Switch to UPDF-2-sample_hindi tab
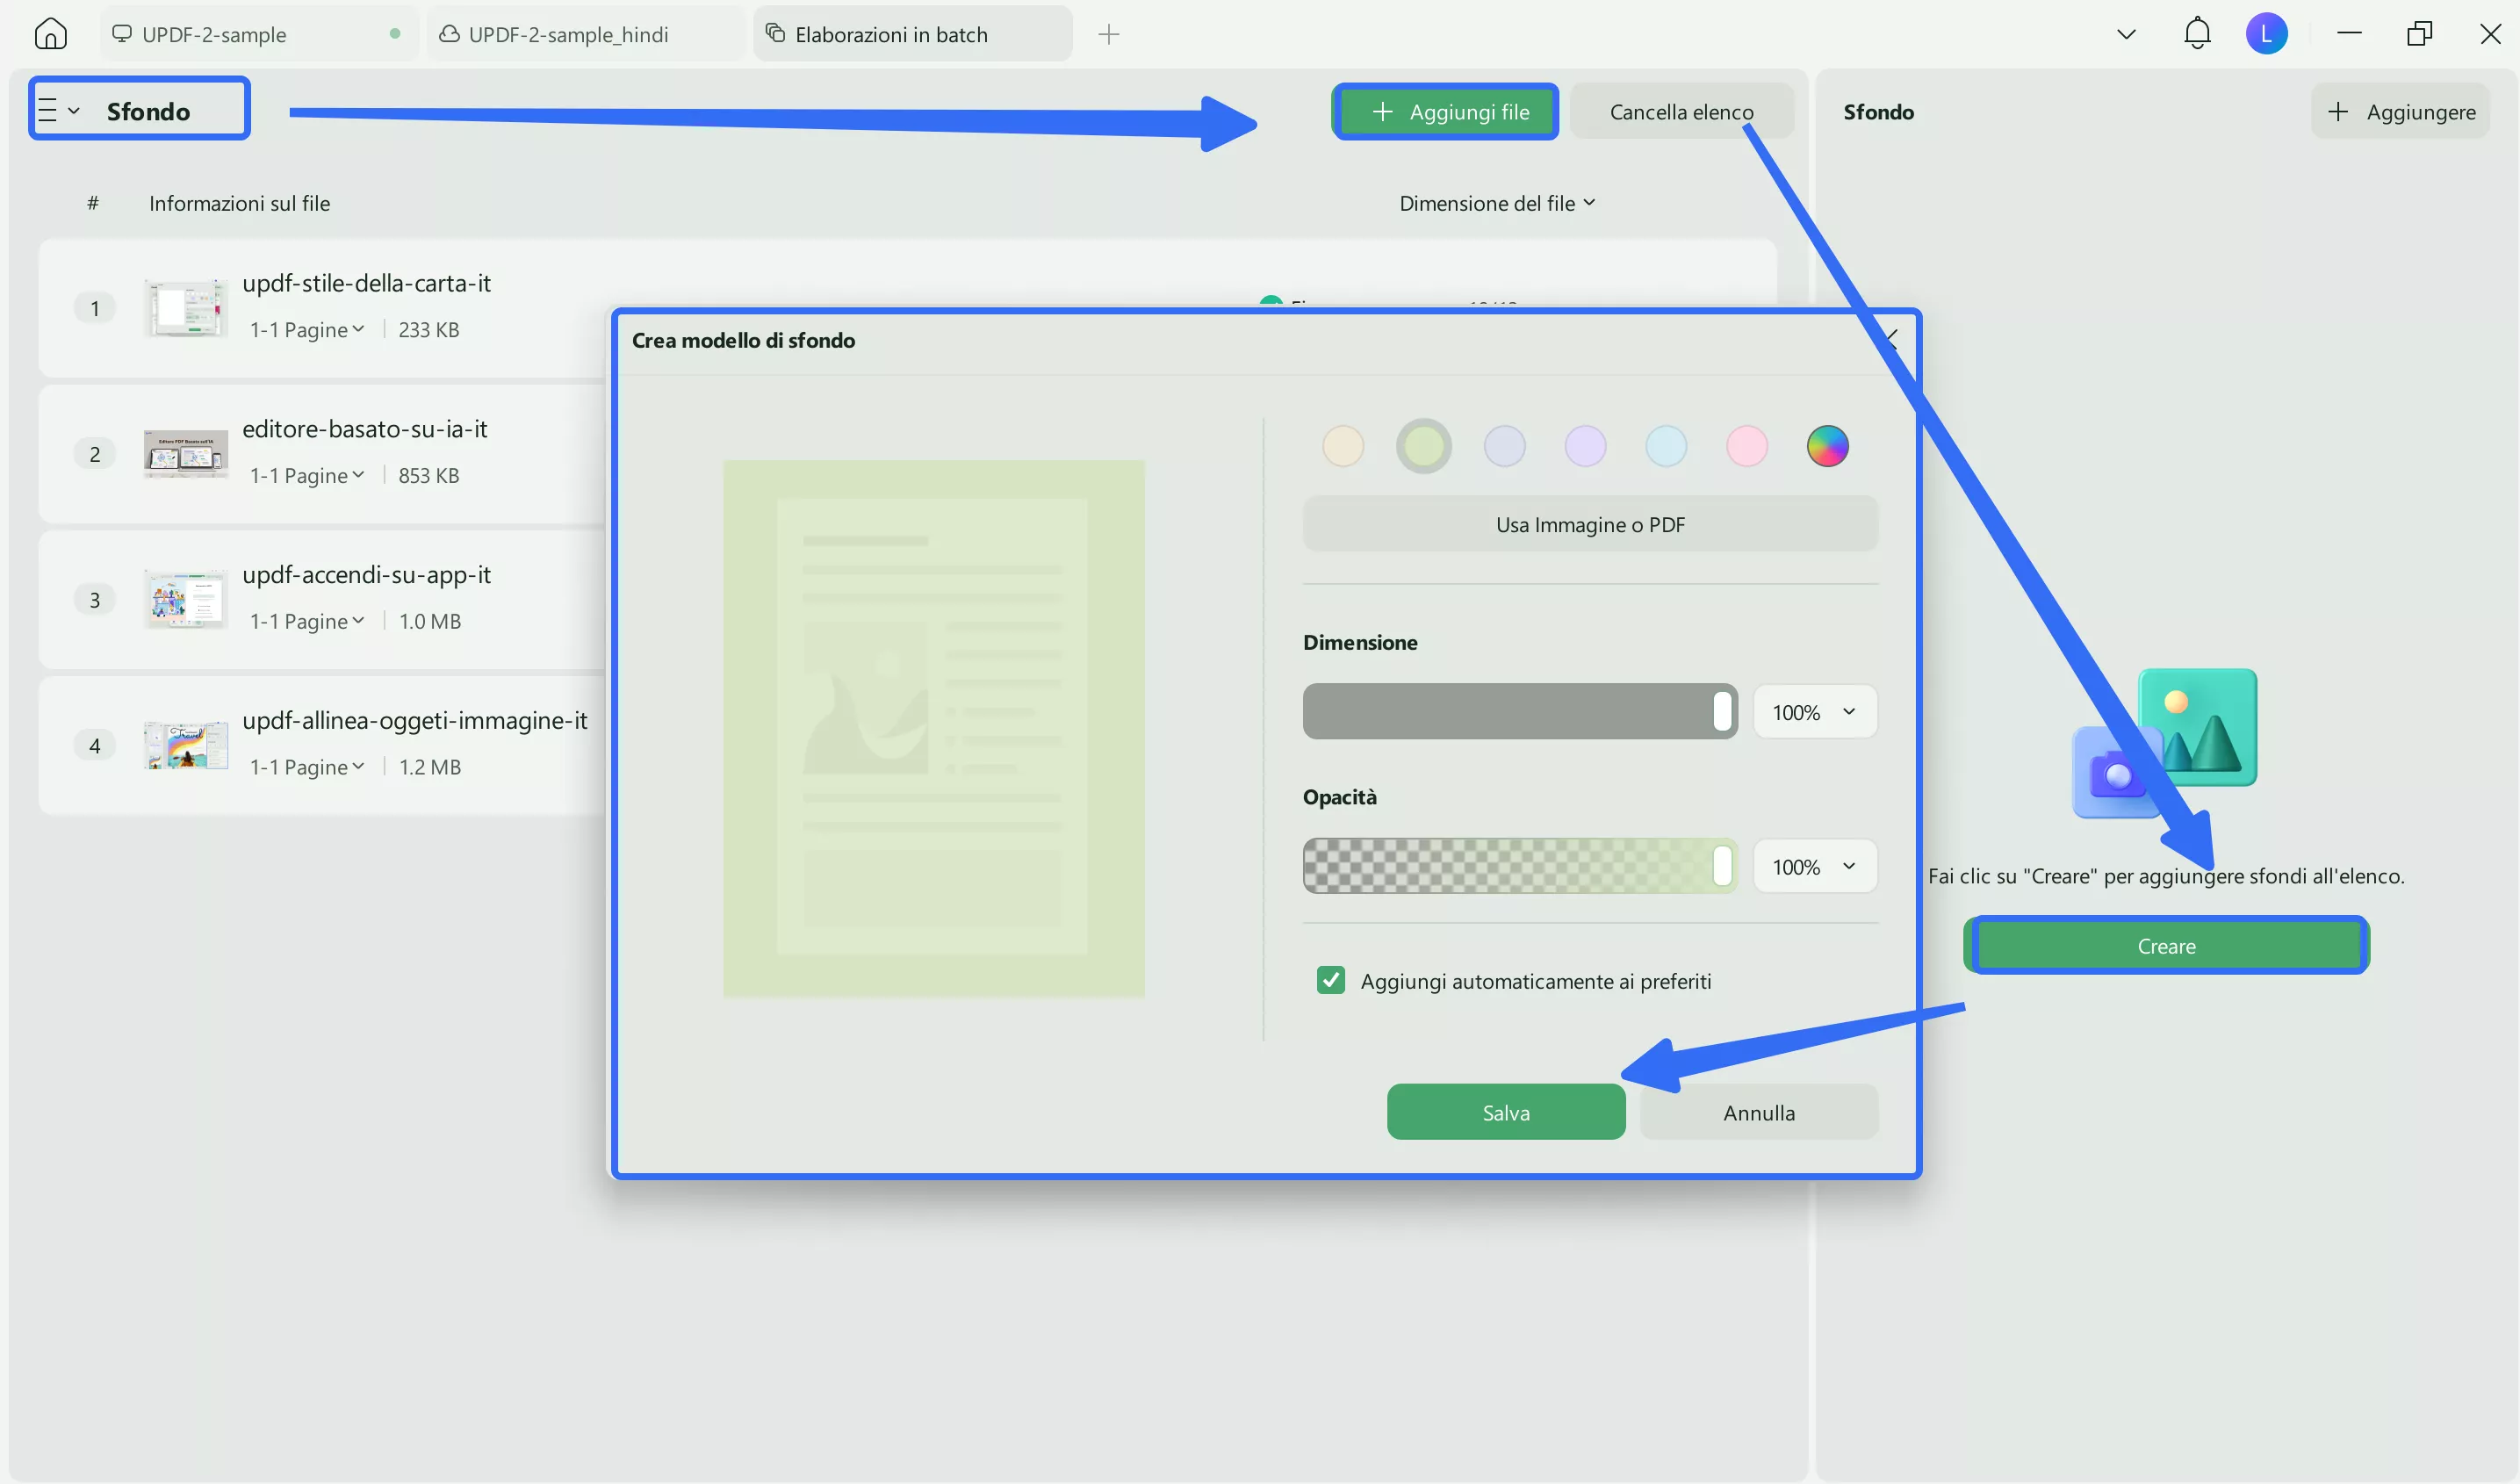This screenshot has width=2520, height=1484. 568,34
